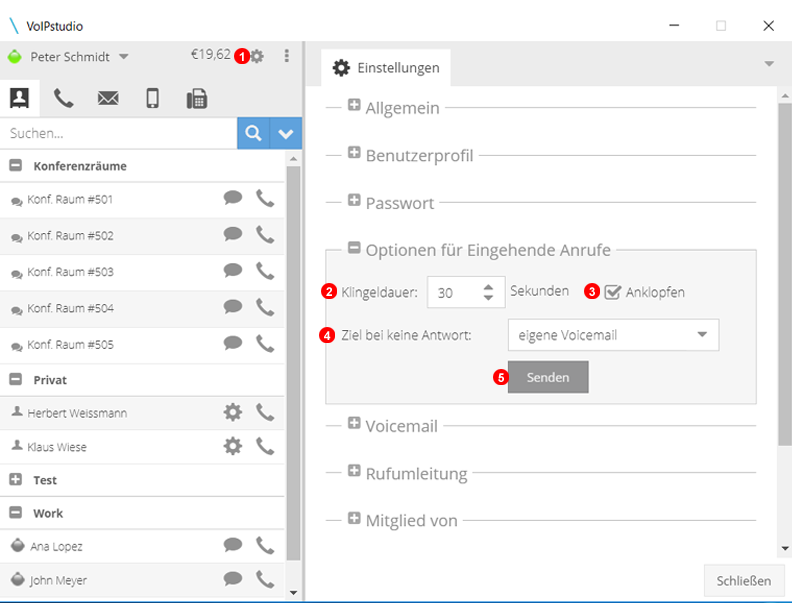Viewport: 792px width, 612px height.
Task: Call Konf. Raum #503
Action: click(x=265, y=271)
